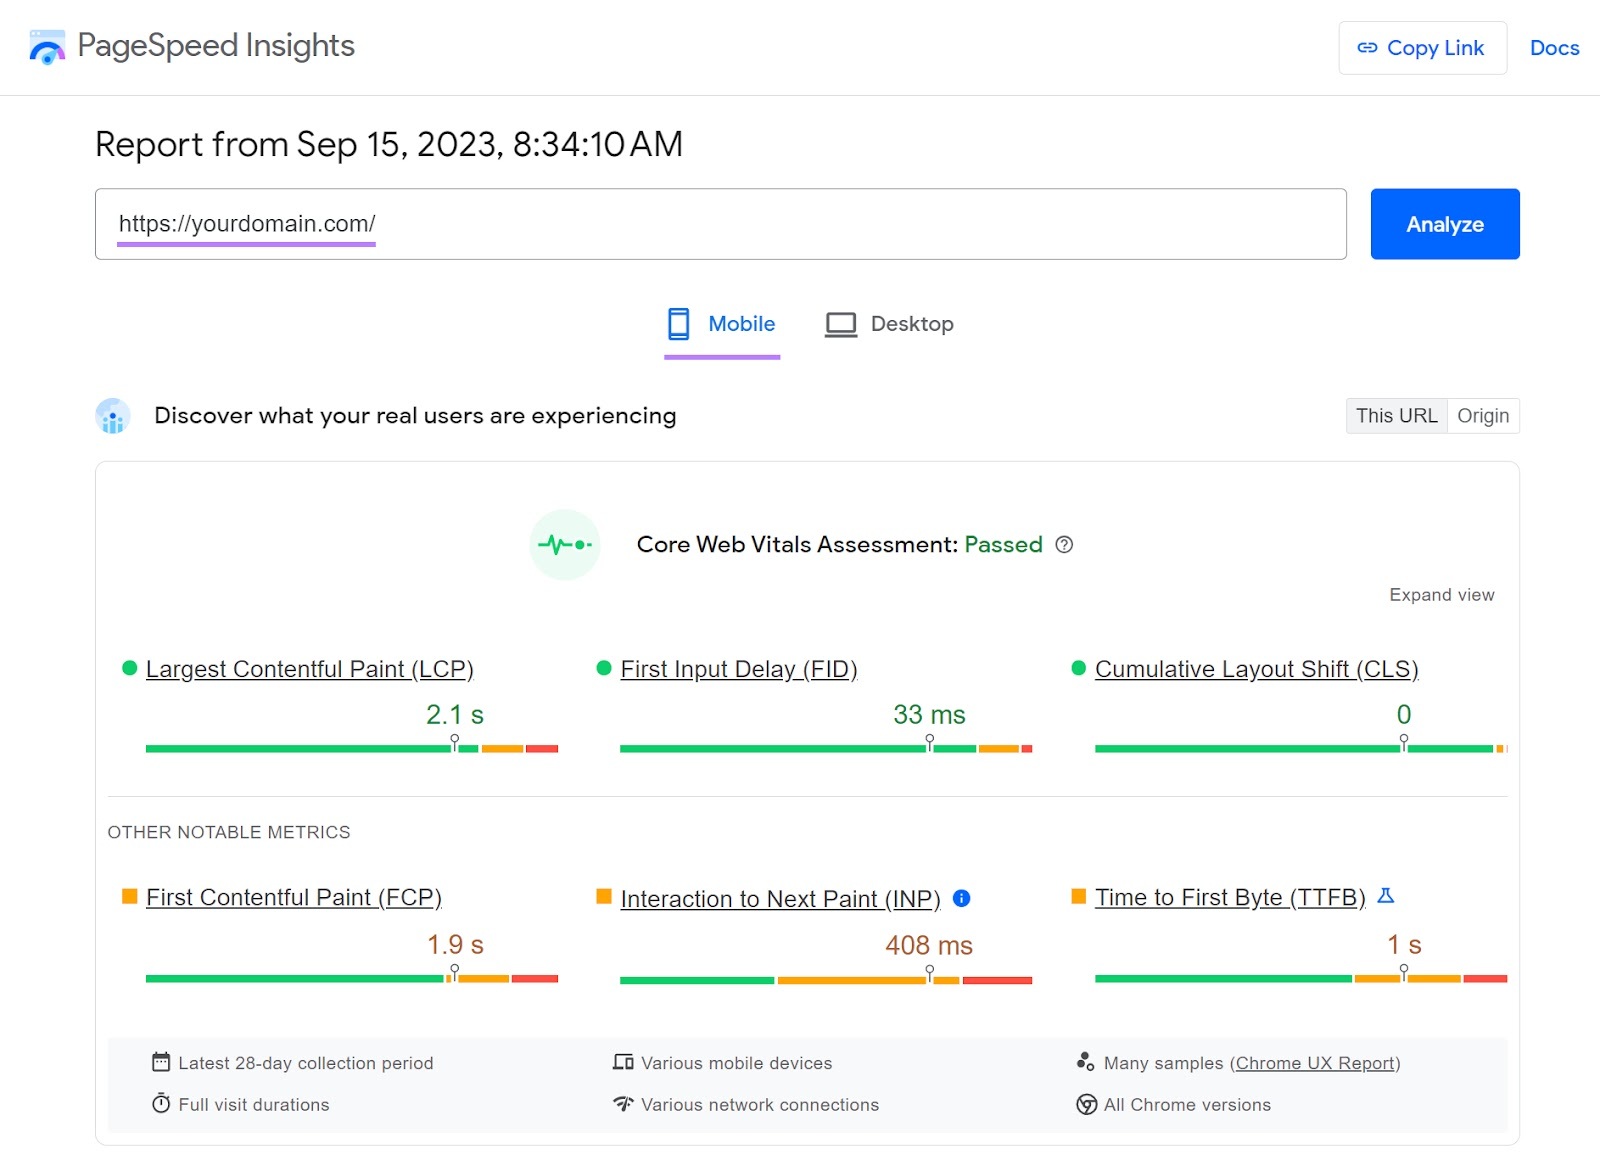
Task: Click the devices icon for mobile devices
Action: point(623,1062)
